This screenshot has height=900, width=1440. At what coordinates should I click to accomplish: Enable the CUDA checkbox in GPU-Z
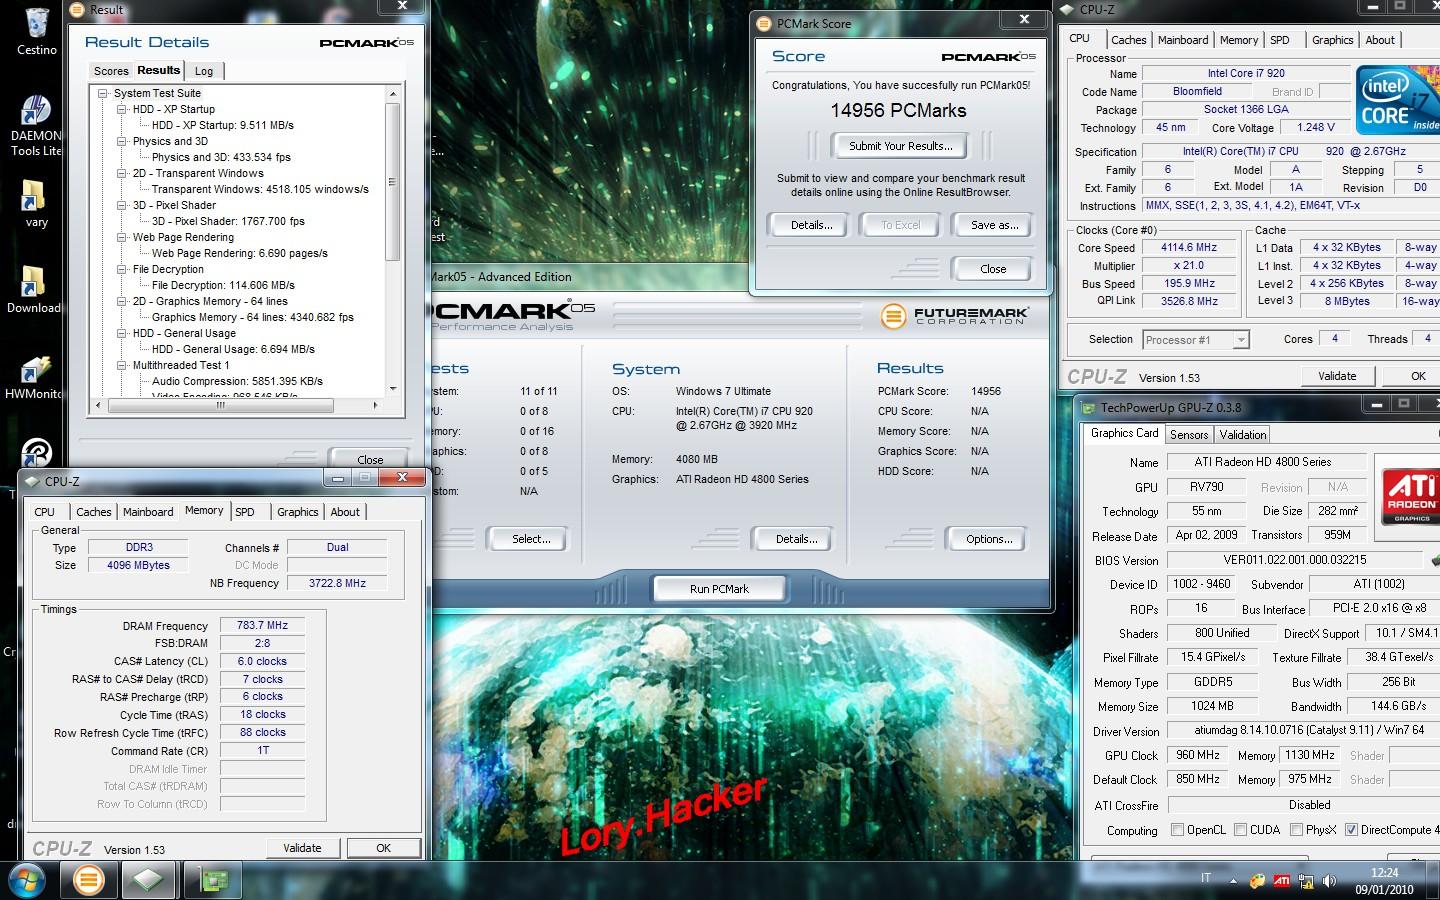click(x=1241, y=830)
